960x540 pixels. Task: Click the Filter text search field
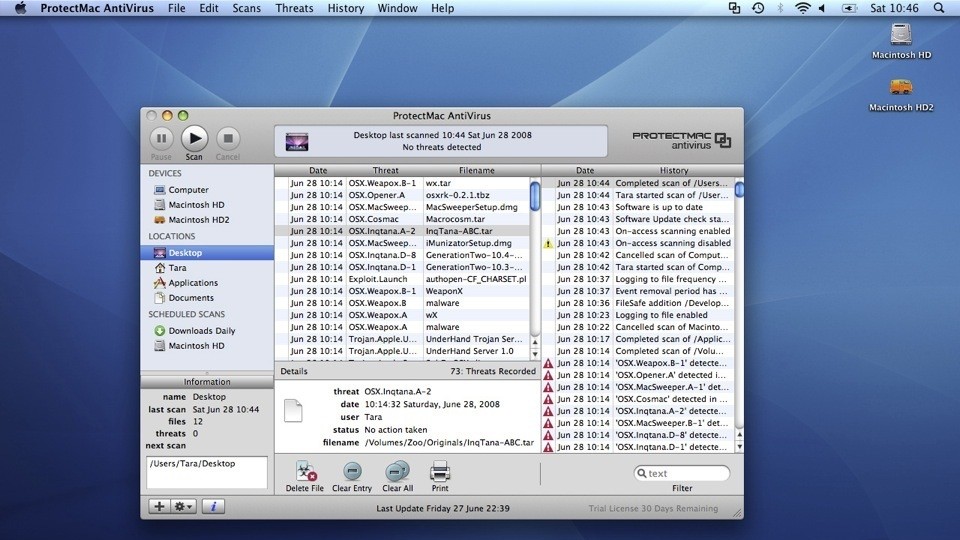681,473
